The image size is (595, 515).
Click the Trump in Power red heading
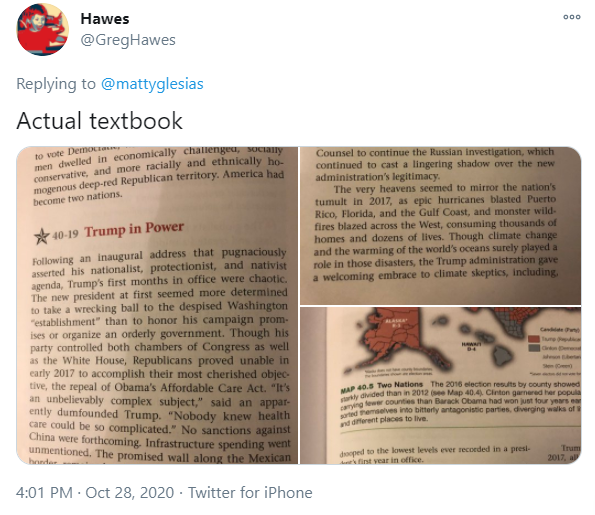point(134,229)
